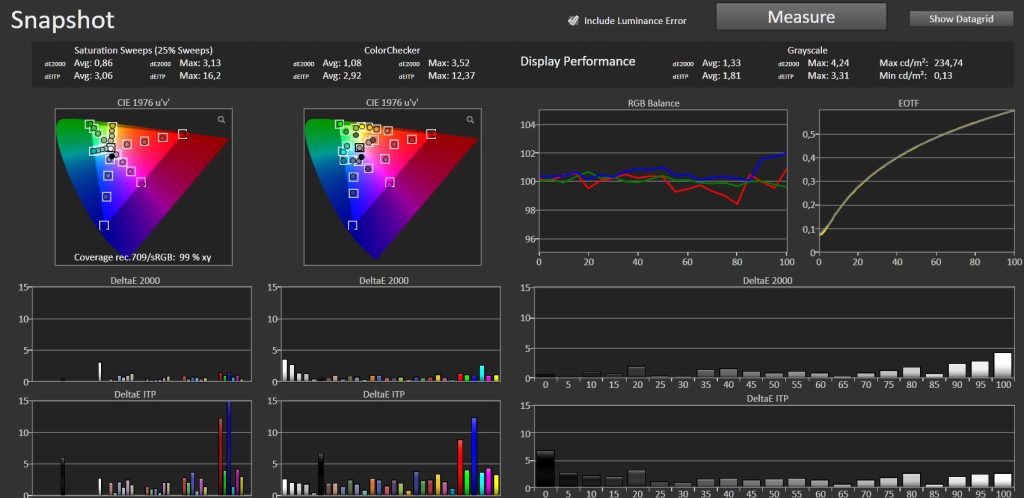
Task: Click the 100 percent bar in Grayscale DeltaE 2000
Action: pyautogui.click(x=1002, y=365)
